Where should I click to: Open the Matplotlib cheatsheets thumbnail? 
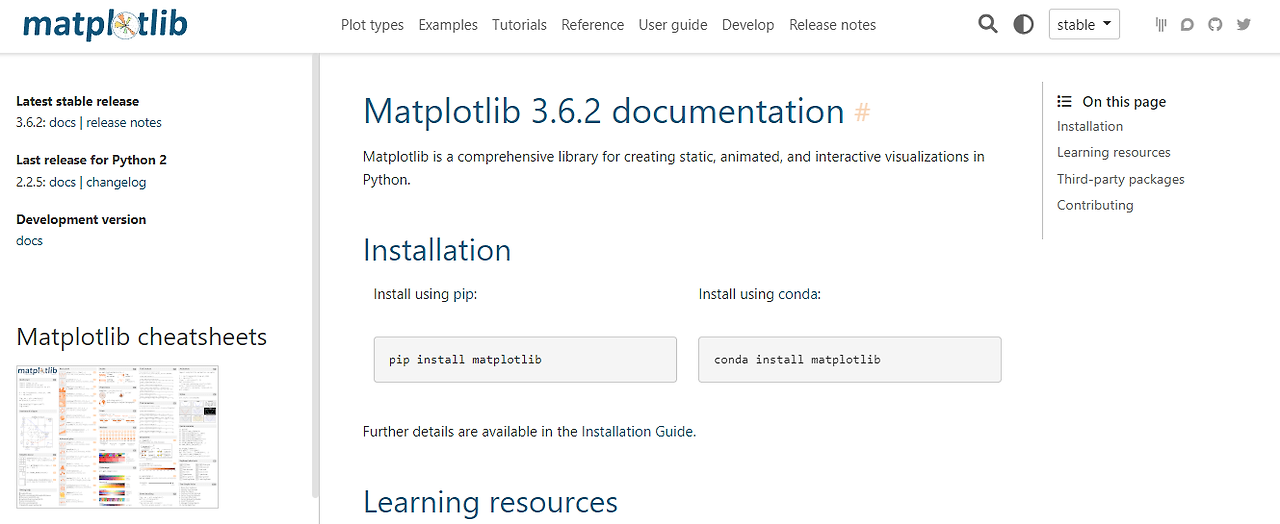tap(117, 436)
